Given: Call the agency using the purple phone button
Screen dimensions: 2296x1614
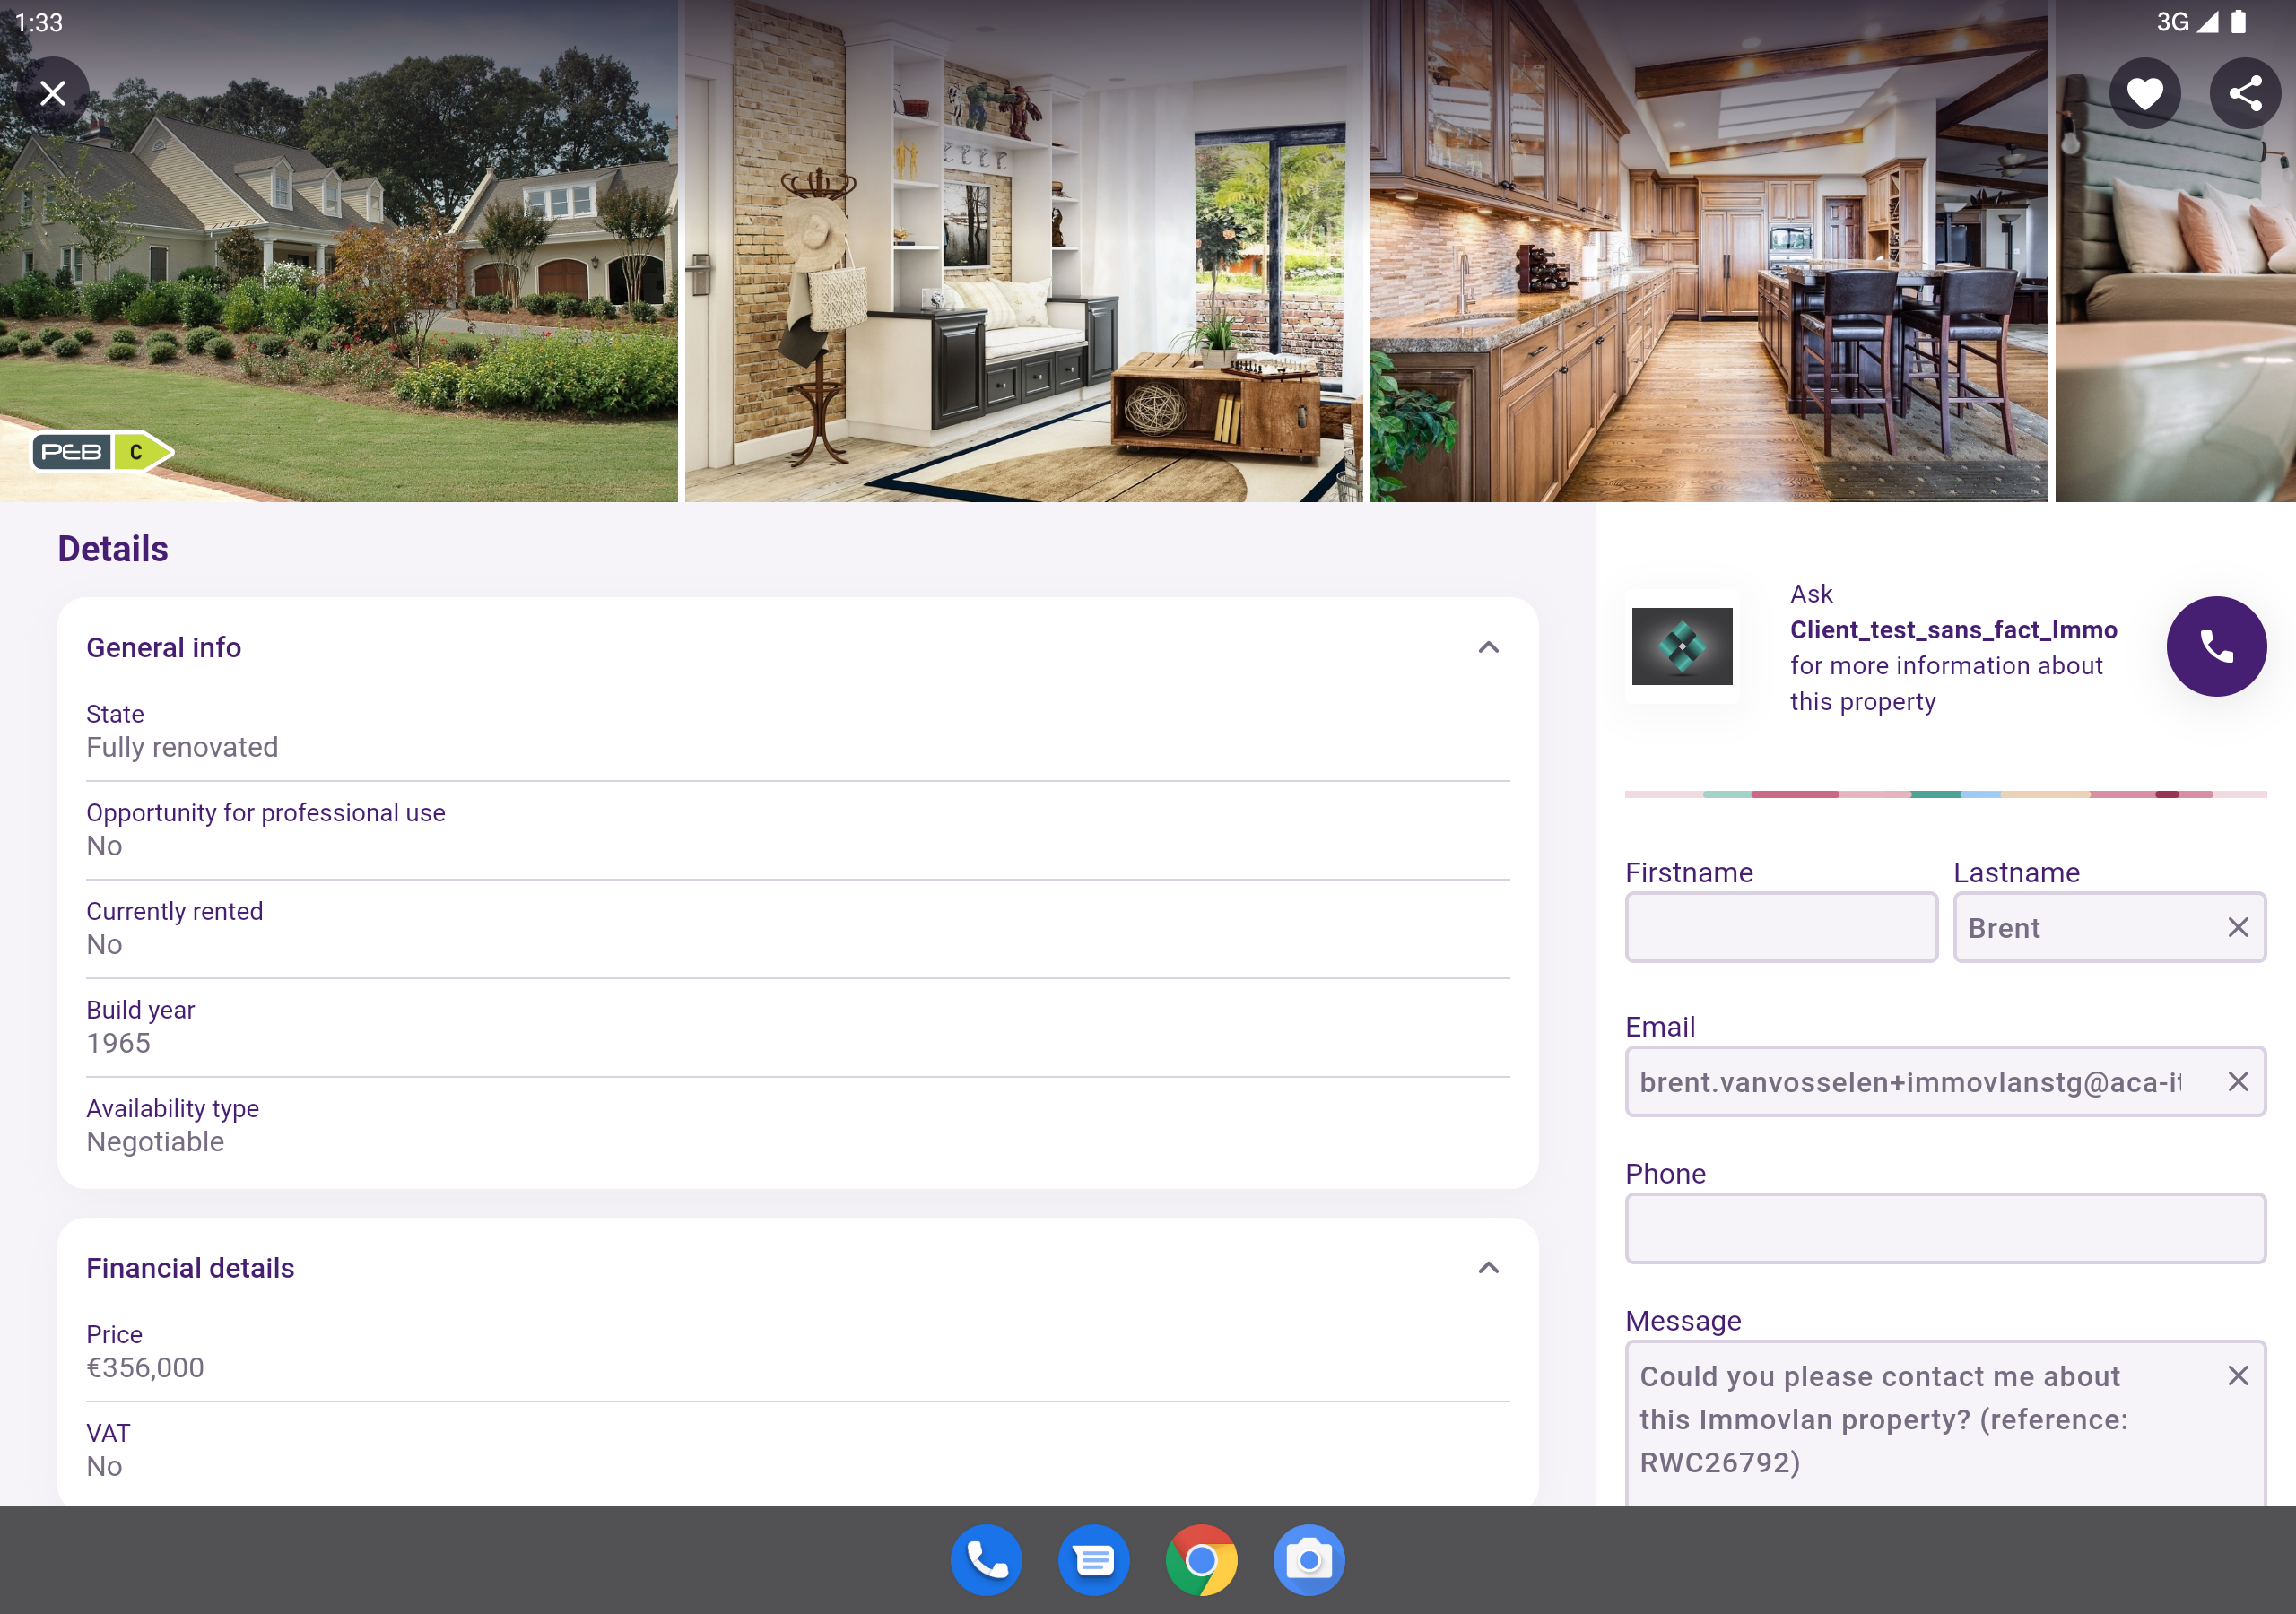Looking at the screenshot, I should coord(2216,646).
